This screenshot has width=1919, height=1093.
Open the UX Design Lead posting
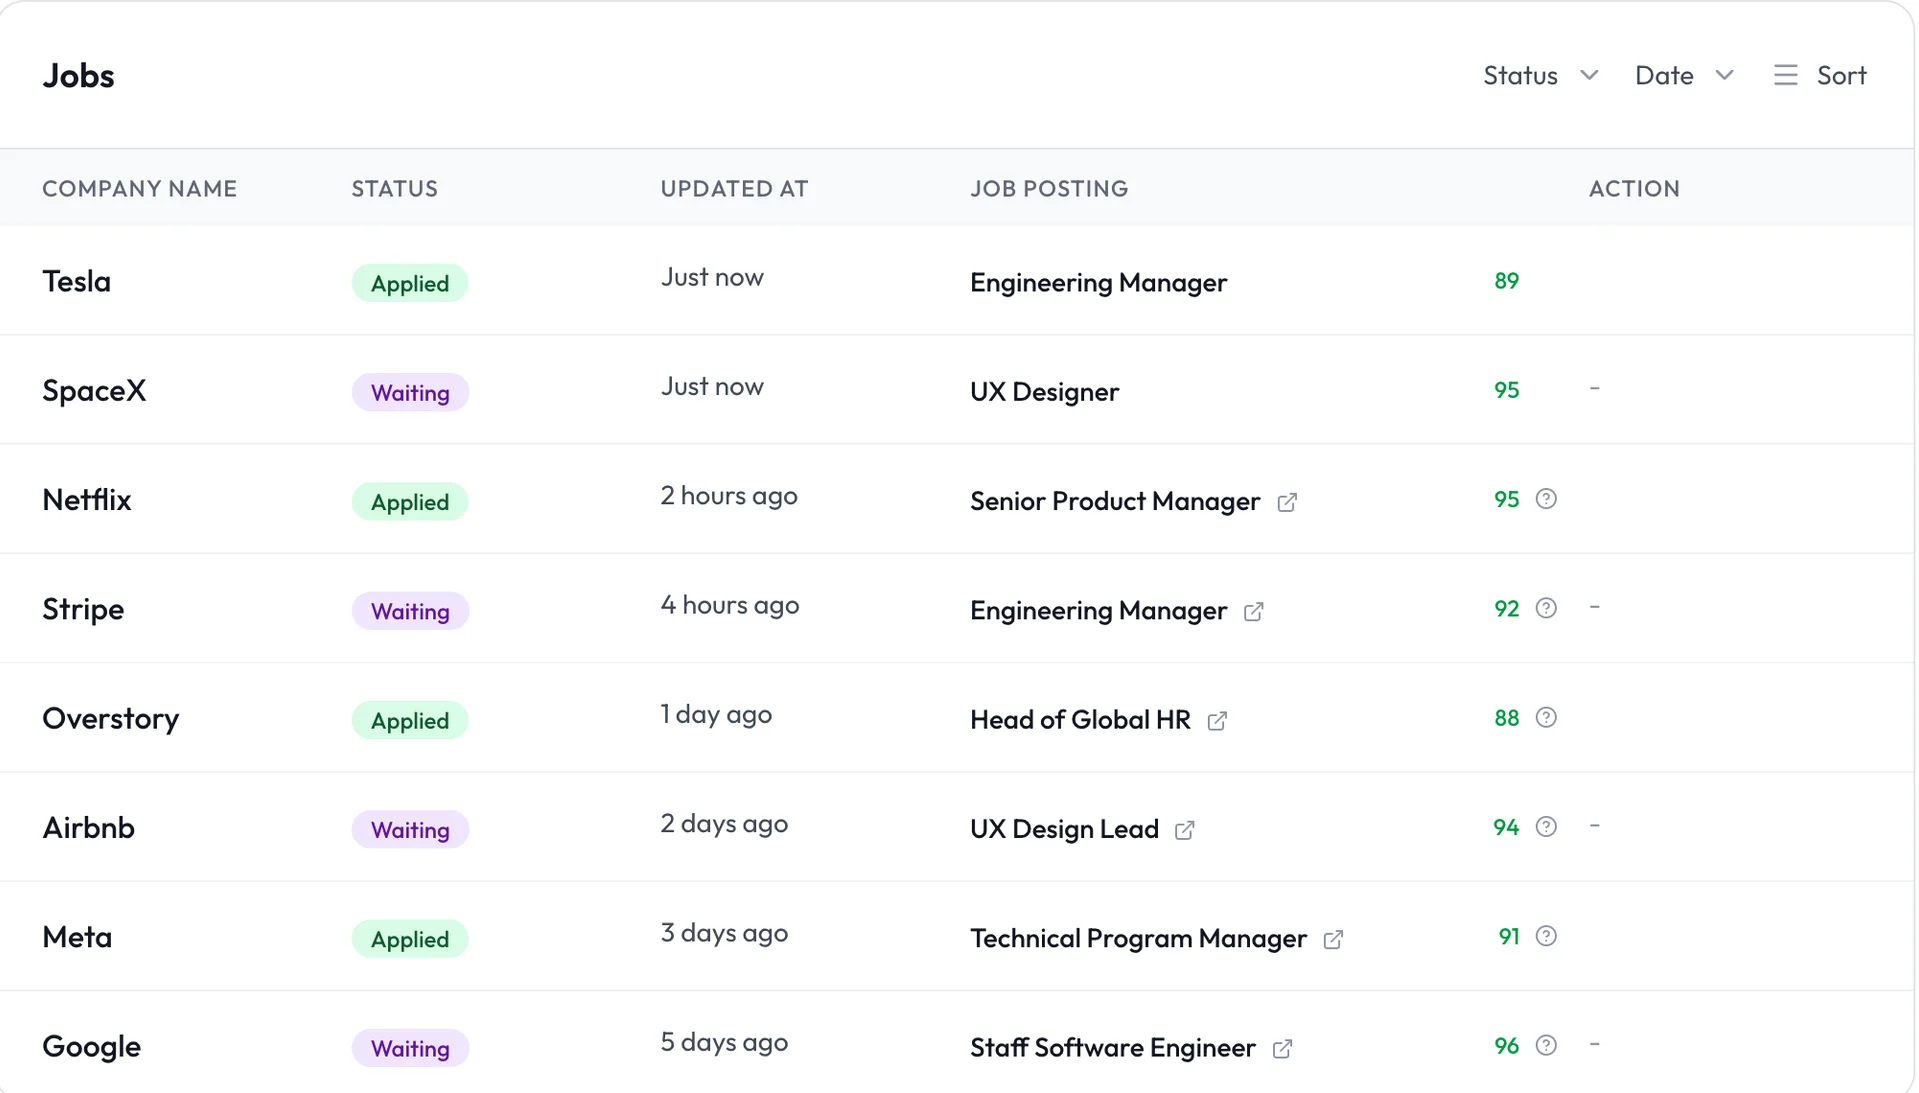(x=1064, y=829)
